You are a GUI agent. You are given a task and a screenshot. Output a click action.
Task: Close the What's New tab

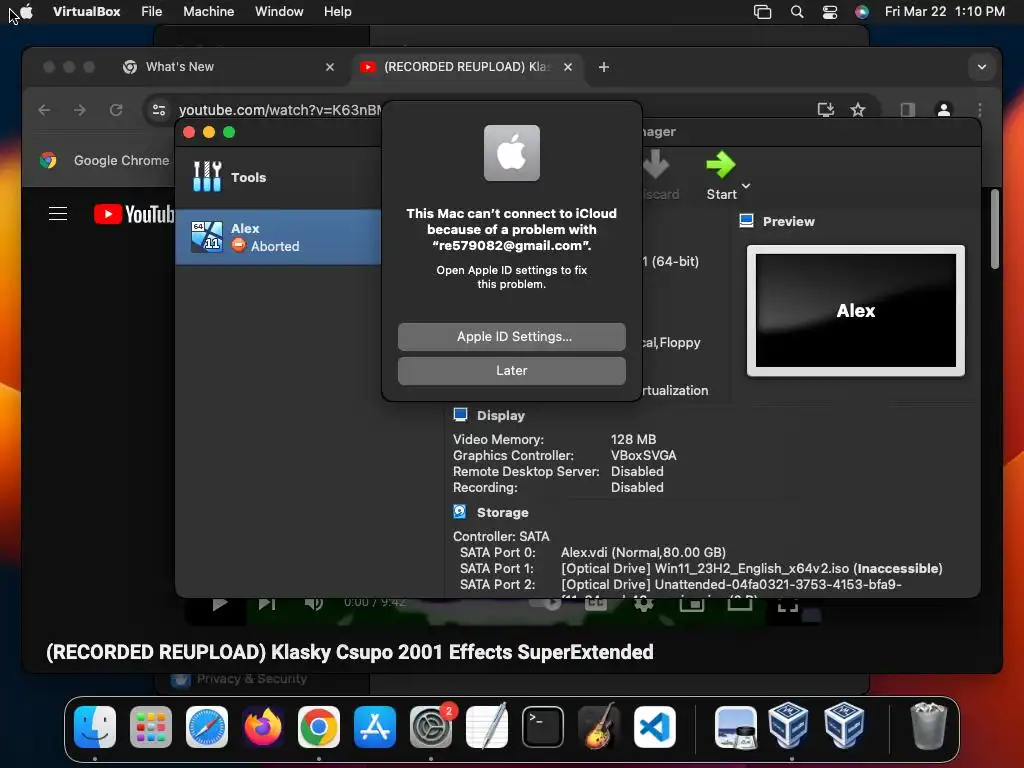(330, 67)
